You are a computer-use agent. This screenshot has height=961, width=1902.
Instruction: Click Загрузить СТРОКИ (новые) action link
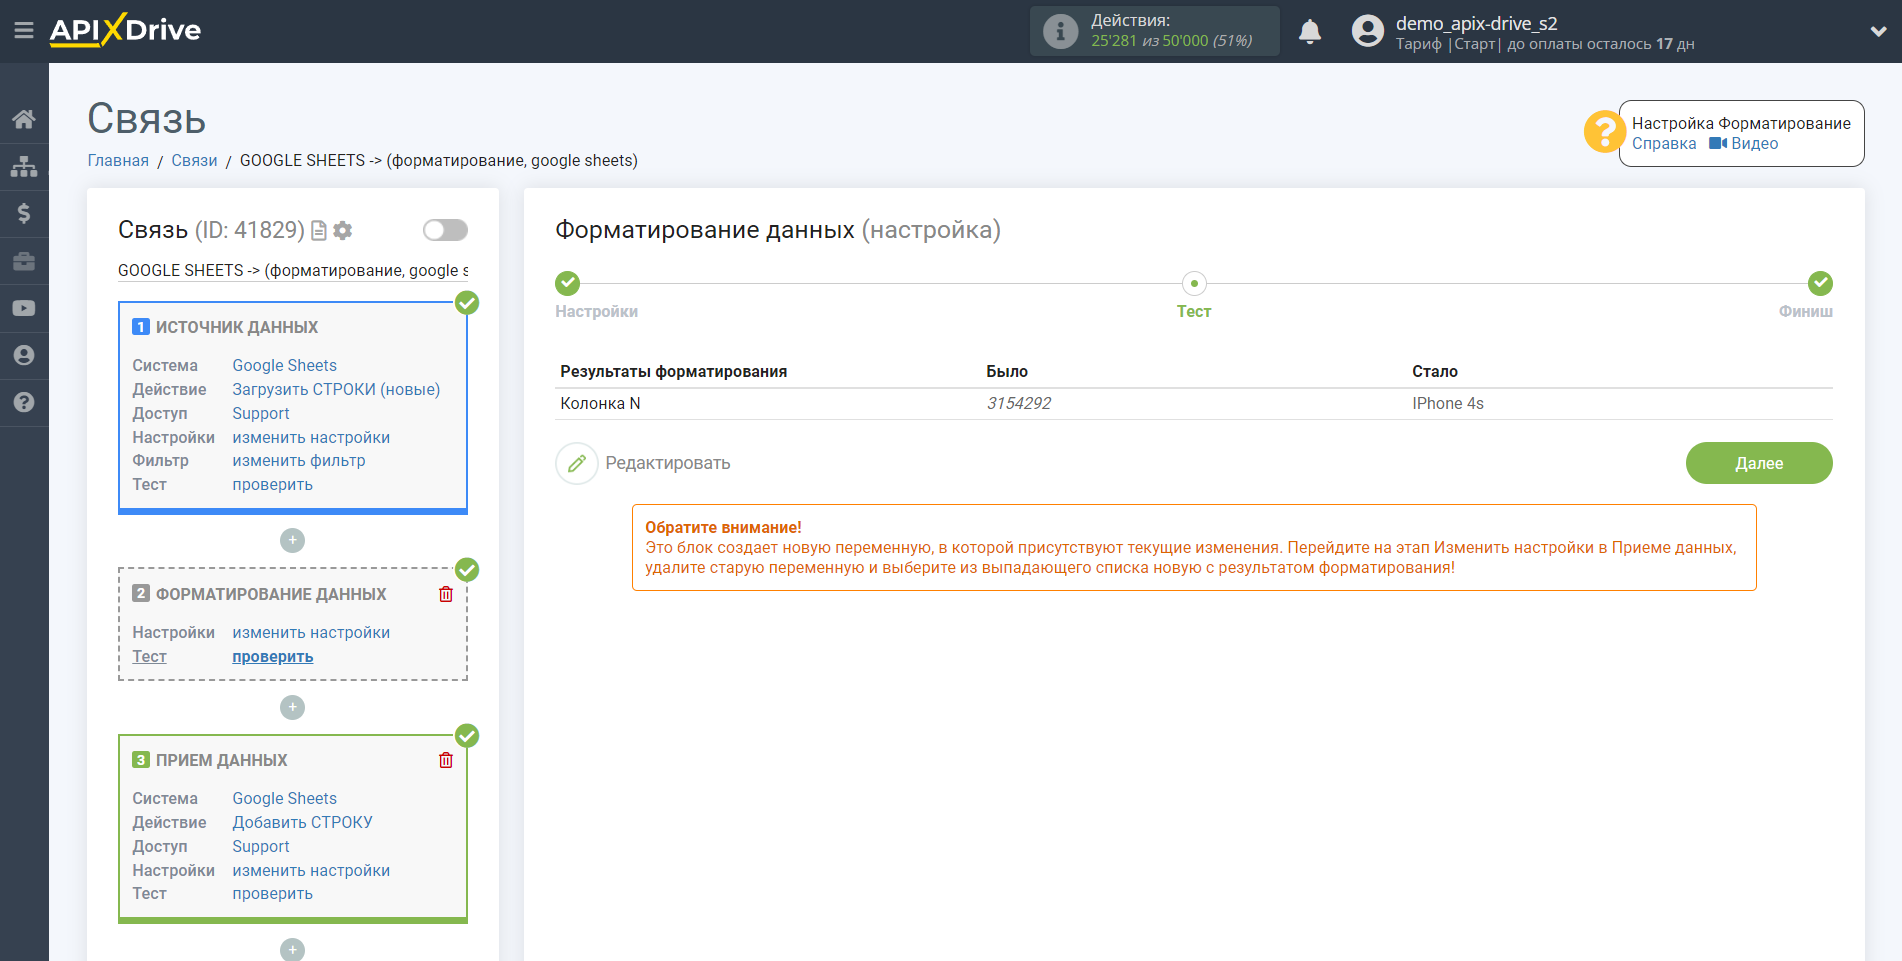click(x=336, y=389)
